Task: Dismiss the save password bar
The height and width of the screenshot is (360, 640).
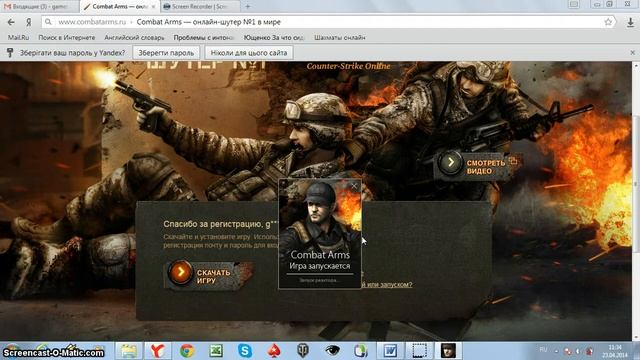Action: [632, 53]
